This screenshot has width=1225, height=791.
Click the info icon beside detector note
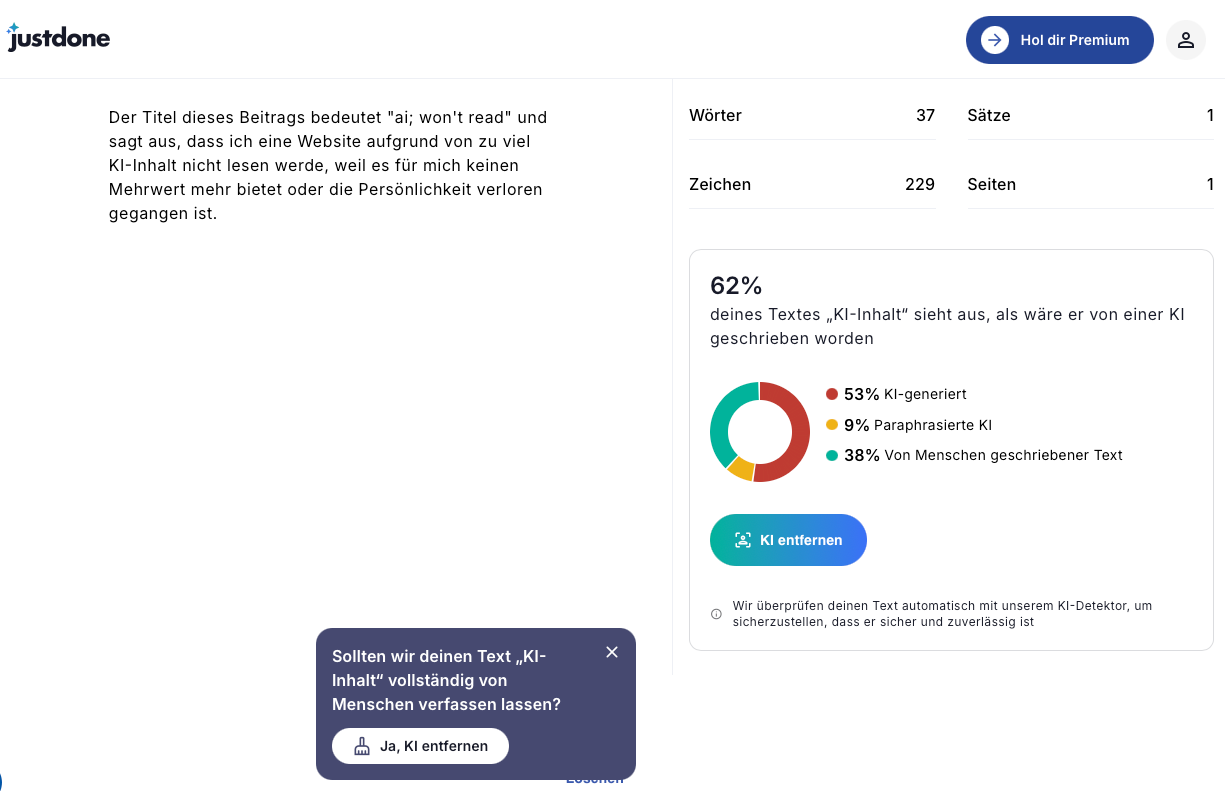pyautogui.click(x=716, y=614)
